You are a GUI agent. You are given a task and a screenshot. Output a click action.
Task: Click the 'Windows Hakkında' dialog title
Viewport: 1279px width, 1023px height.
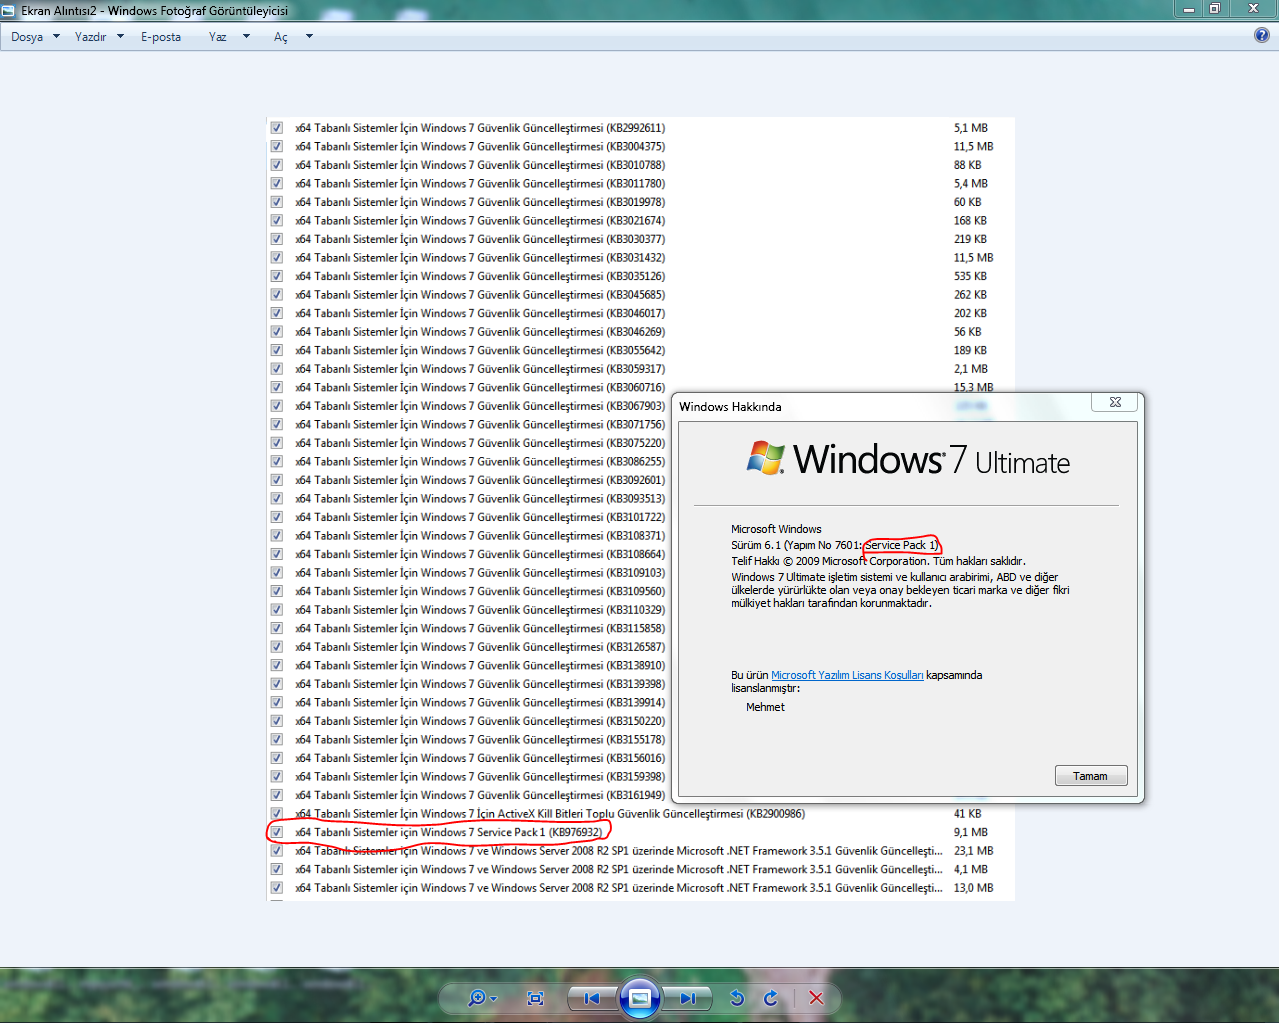tap(730, 407)
